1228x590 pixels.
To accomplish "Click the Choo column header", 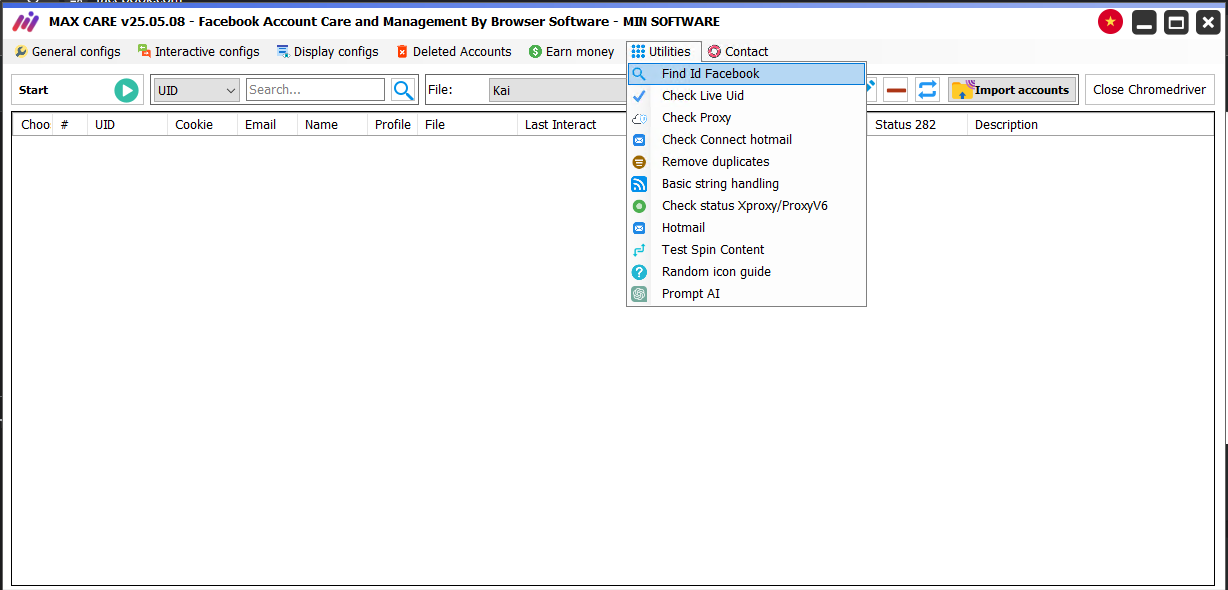I will (35, 125).
